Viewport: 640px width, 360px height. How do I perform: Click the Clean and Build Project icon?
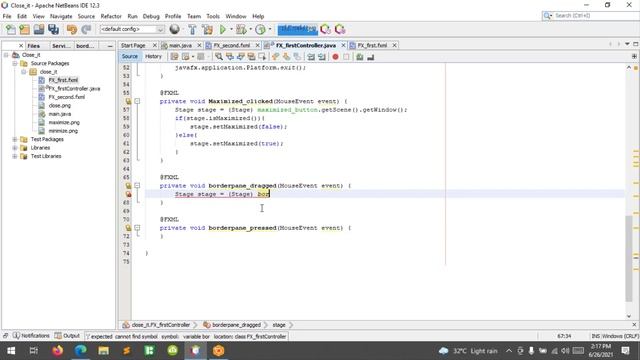coord(207,29)
